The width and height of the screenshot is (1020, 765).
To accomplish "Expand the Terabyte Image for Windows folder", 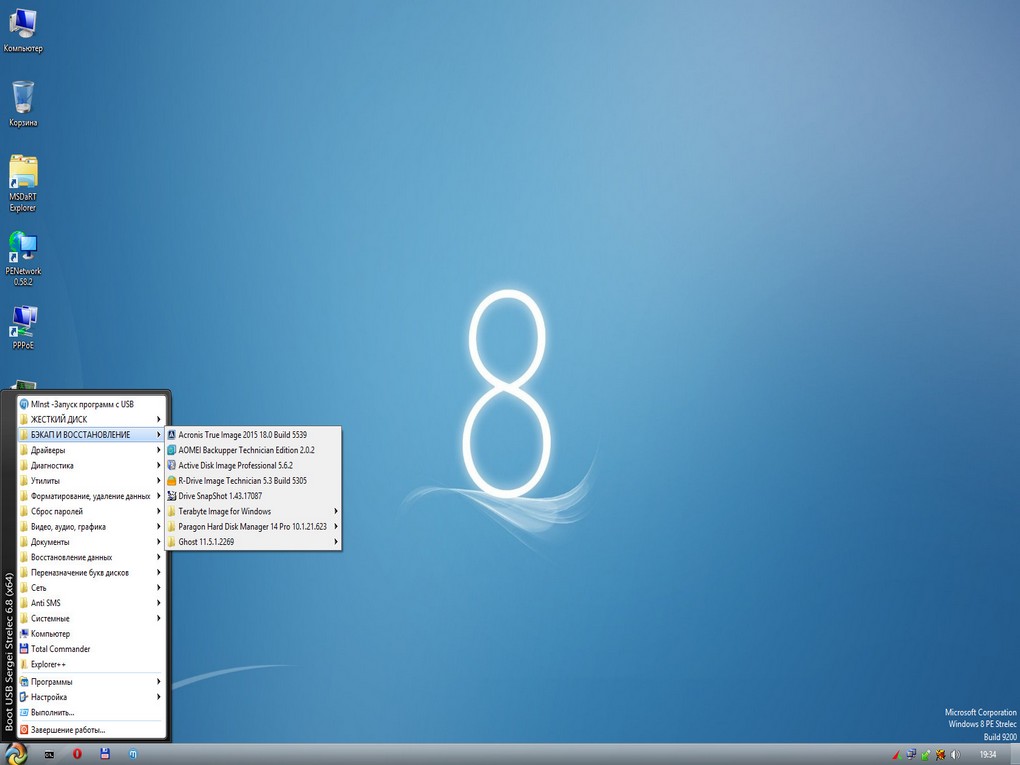I will 254,511.
